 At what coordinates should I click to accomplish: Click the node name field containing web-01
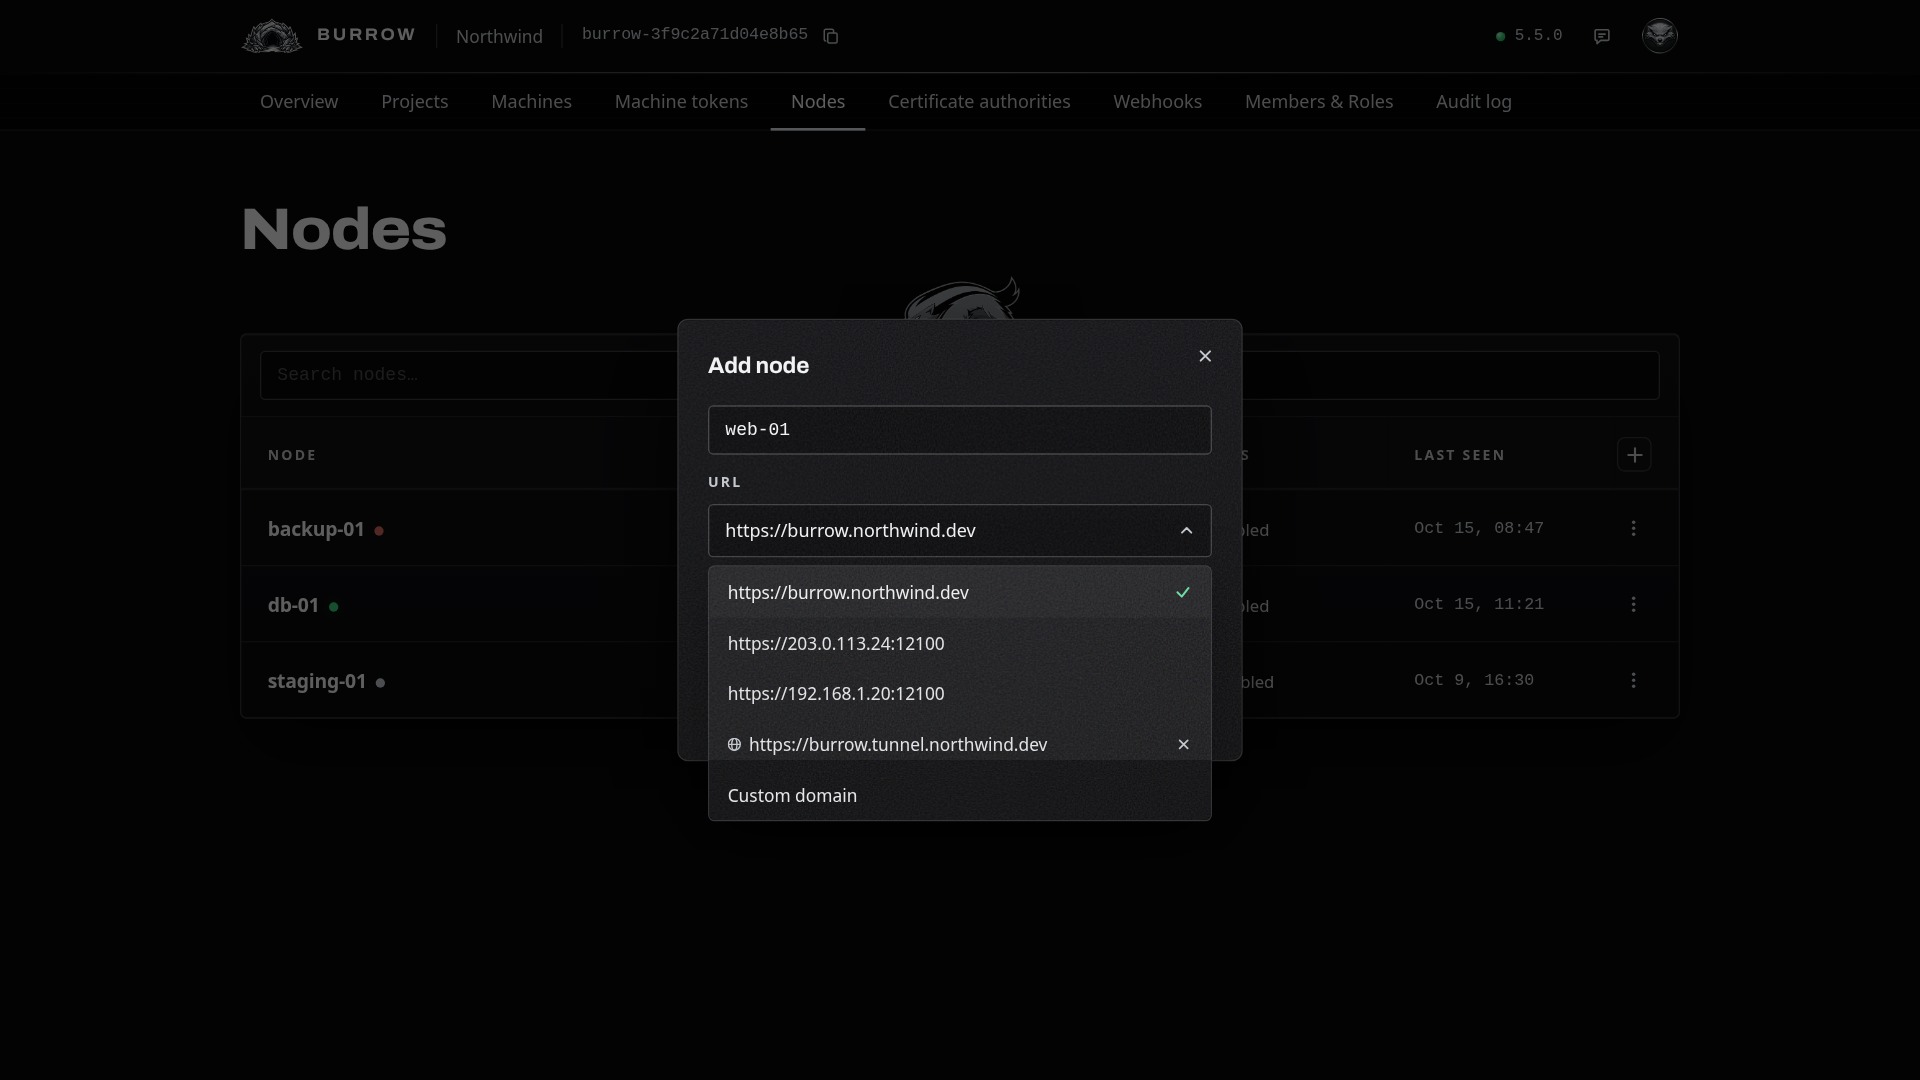click(960, 430)
